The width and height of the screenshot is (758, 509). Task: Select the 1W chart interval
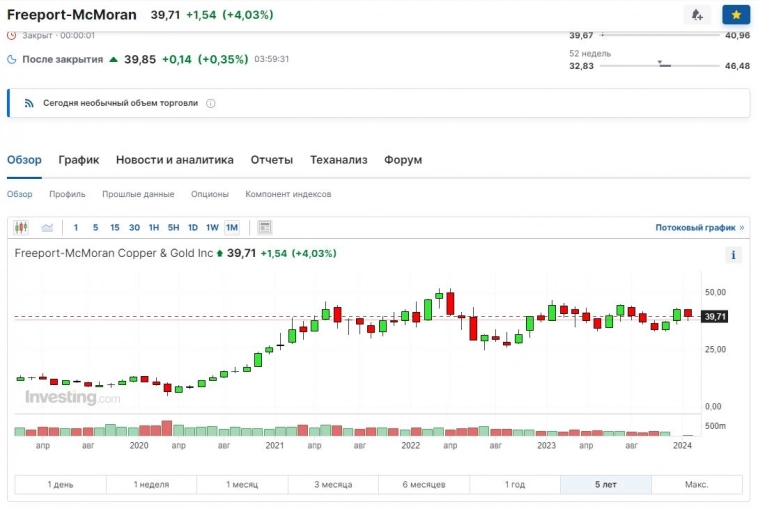[x=212, y=227]
